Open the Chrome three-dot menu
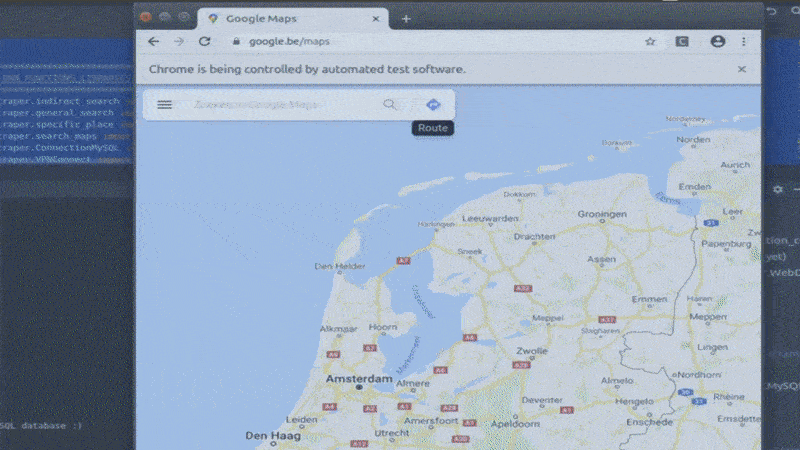Screen dimensions: 800x450 click(743, 41)
